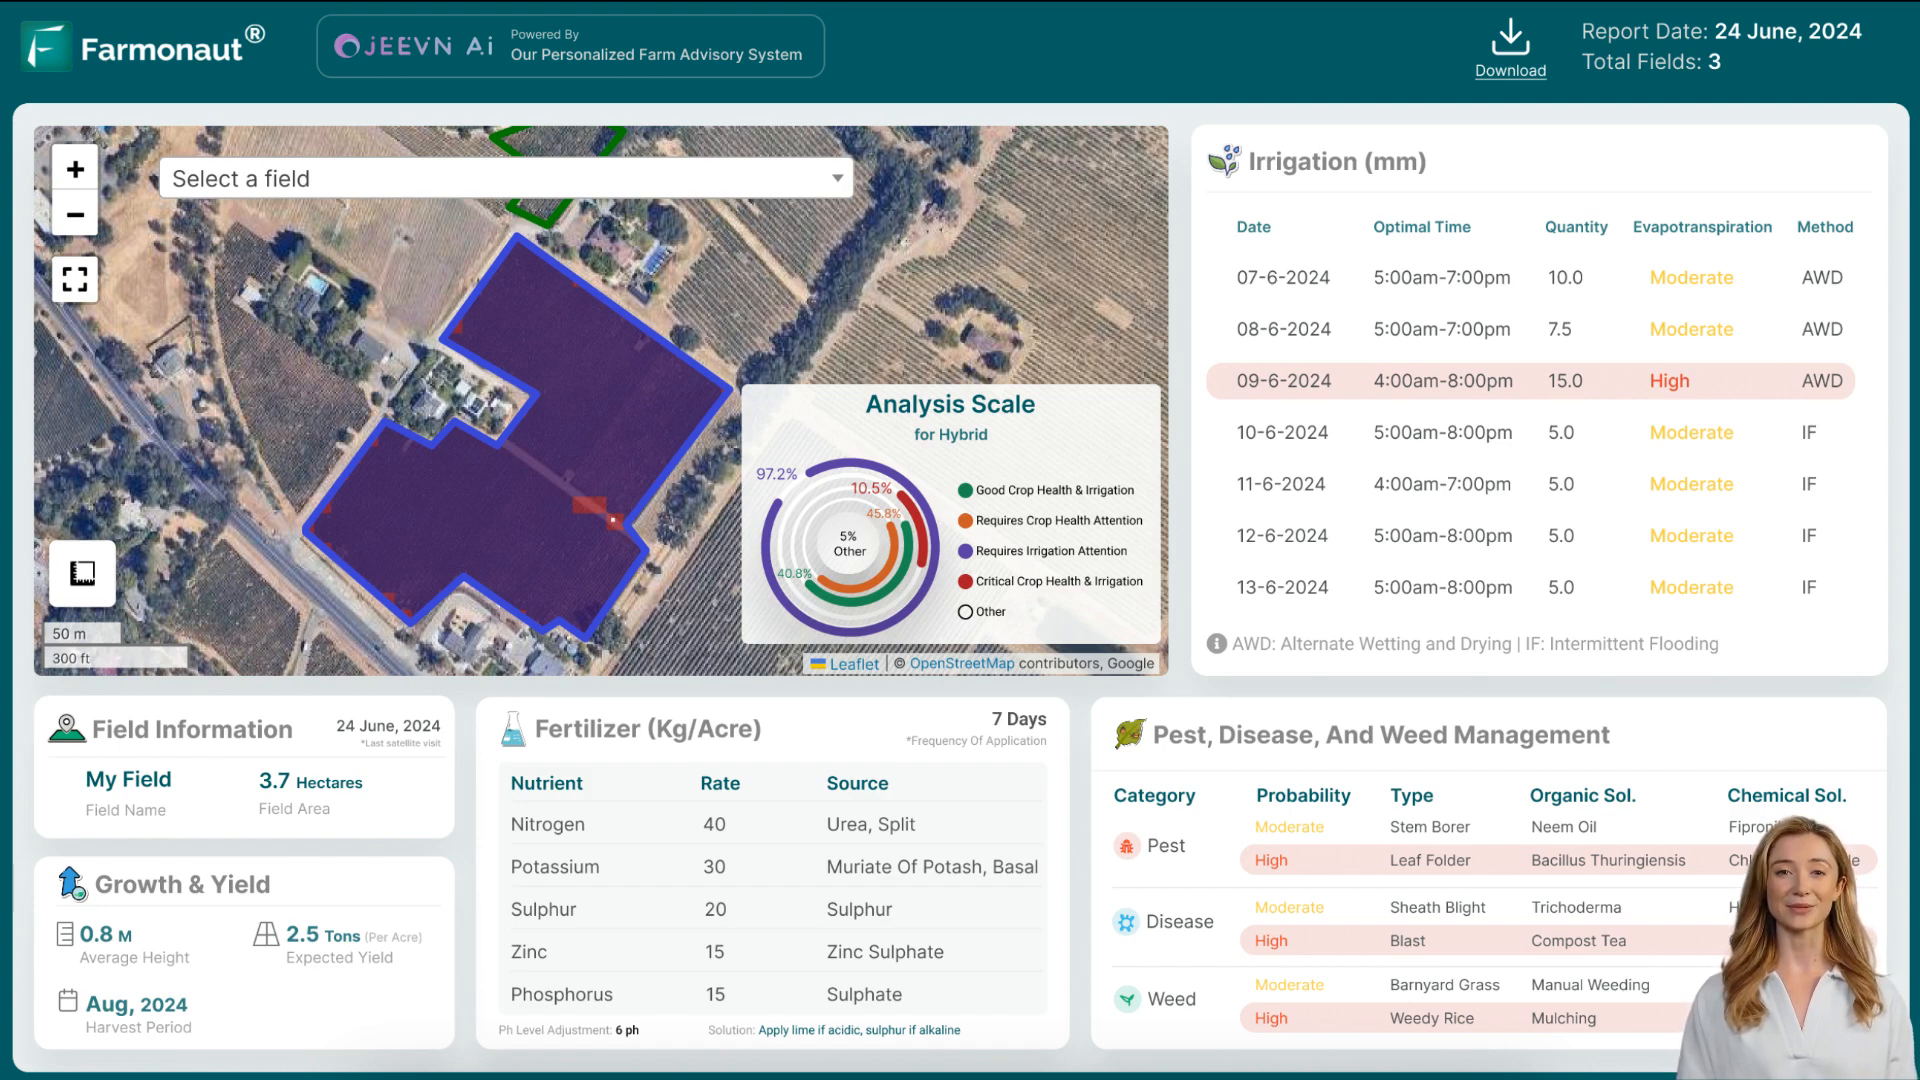Expand the map zoom in control

pos(75,169)
